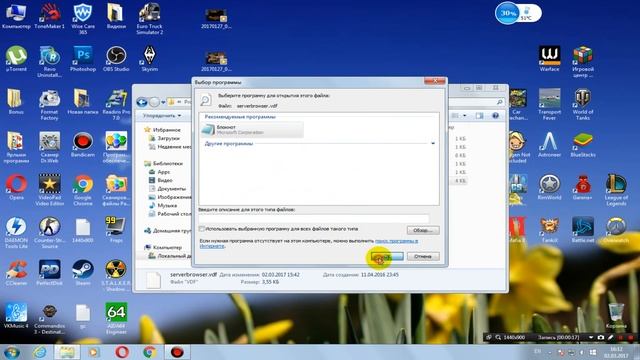Launch Fraps from the desktop
The image size is (640, 360).
click(x=116, y=230)
